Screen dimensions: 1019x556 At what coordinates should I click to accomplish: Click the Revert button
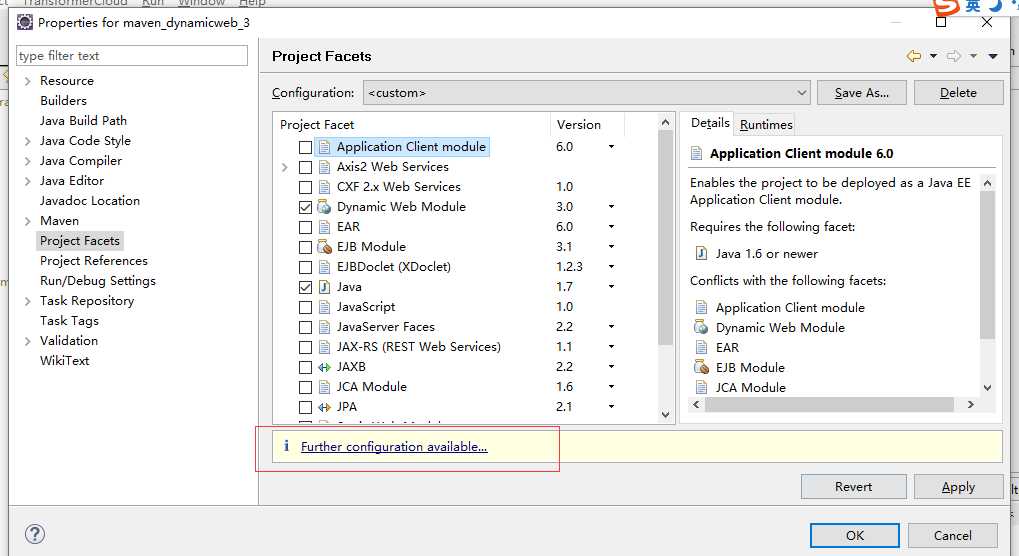coord(853,486)
